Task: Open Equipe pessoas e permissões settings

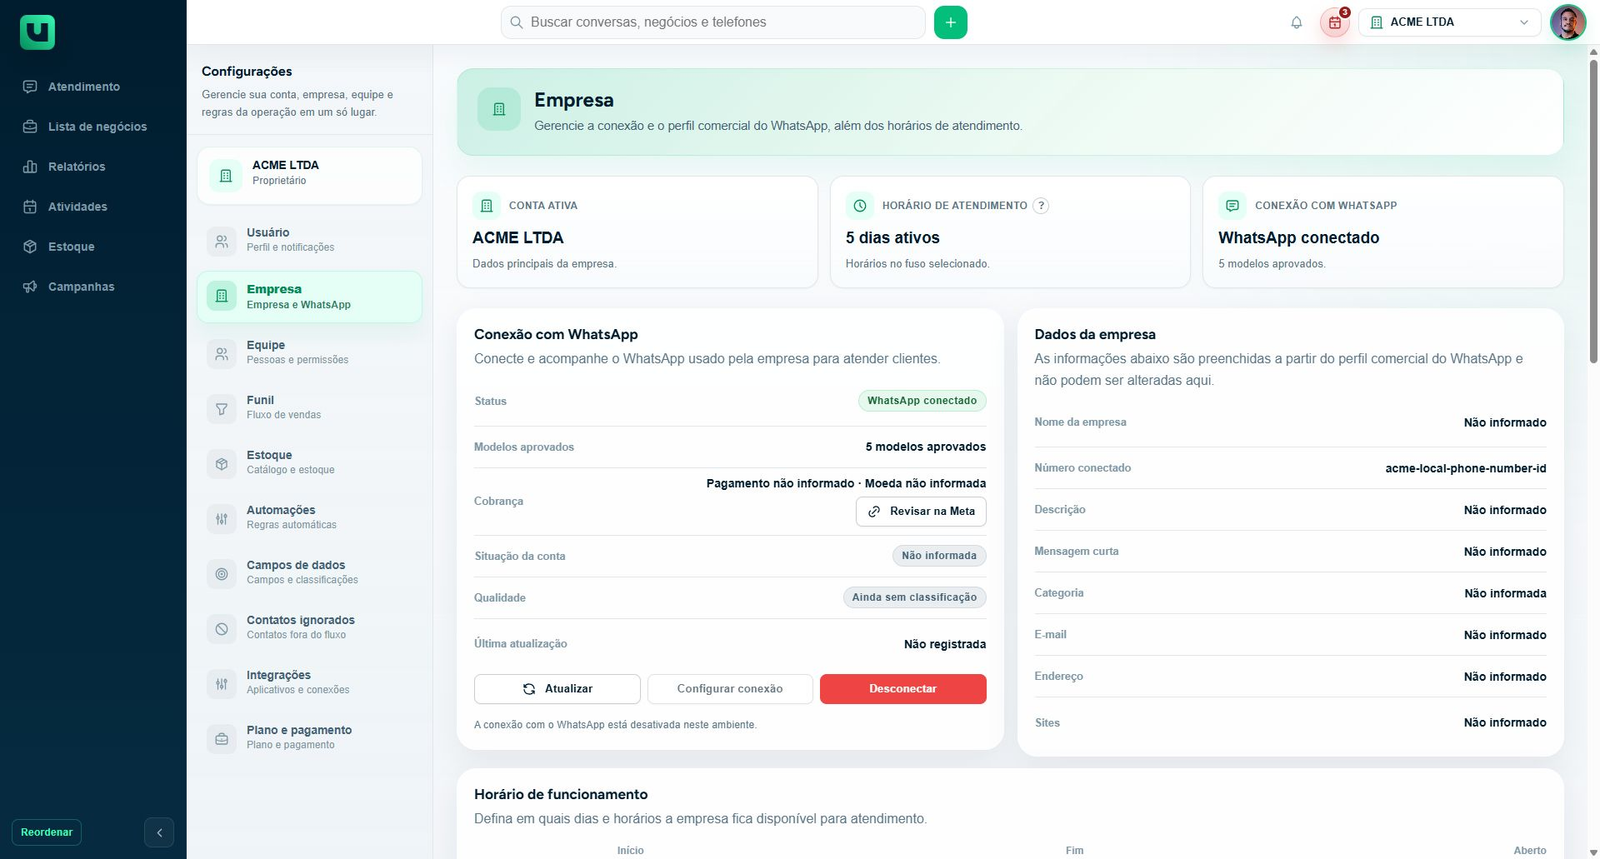Action: [x=309, y=352]
